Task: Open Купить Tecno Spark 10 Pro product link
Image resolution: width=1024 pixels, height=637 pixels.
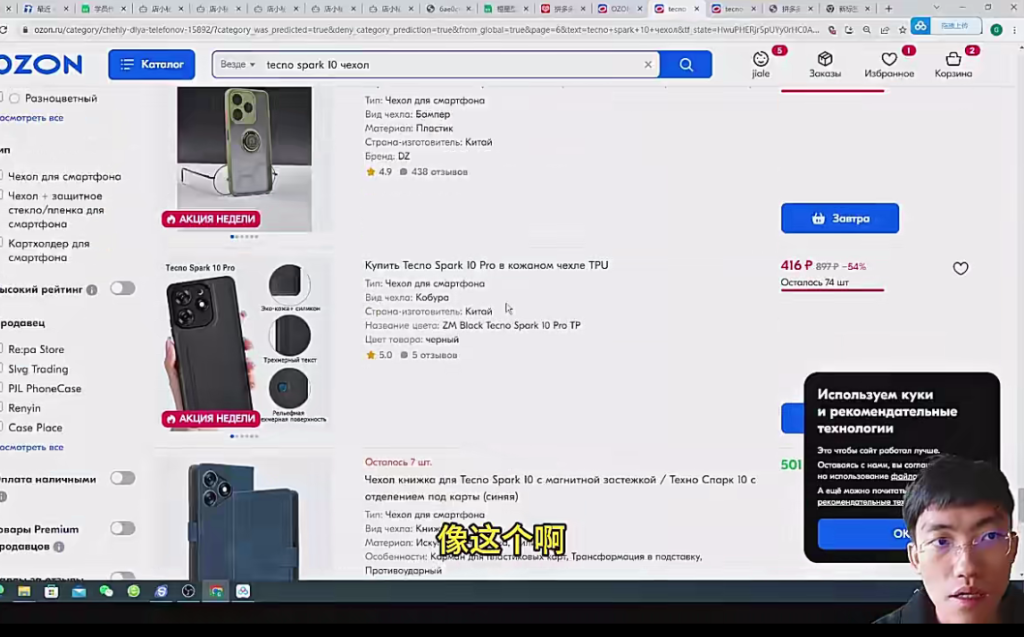Action: point(486,265)
